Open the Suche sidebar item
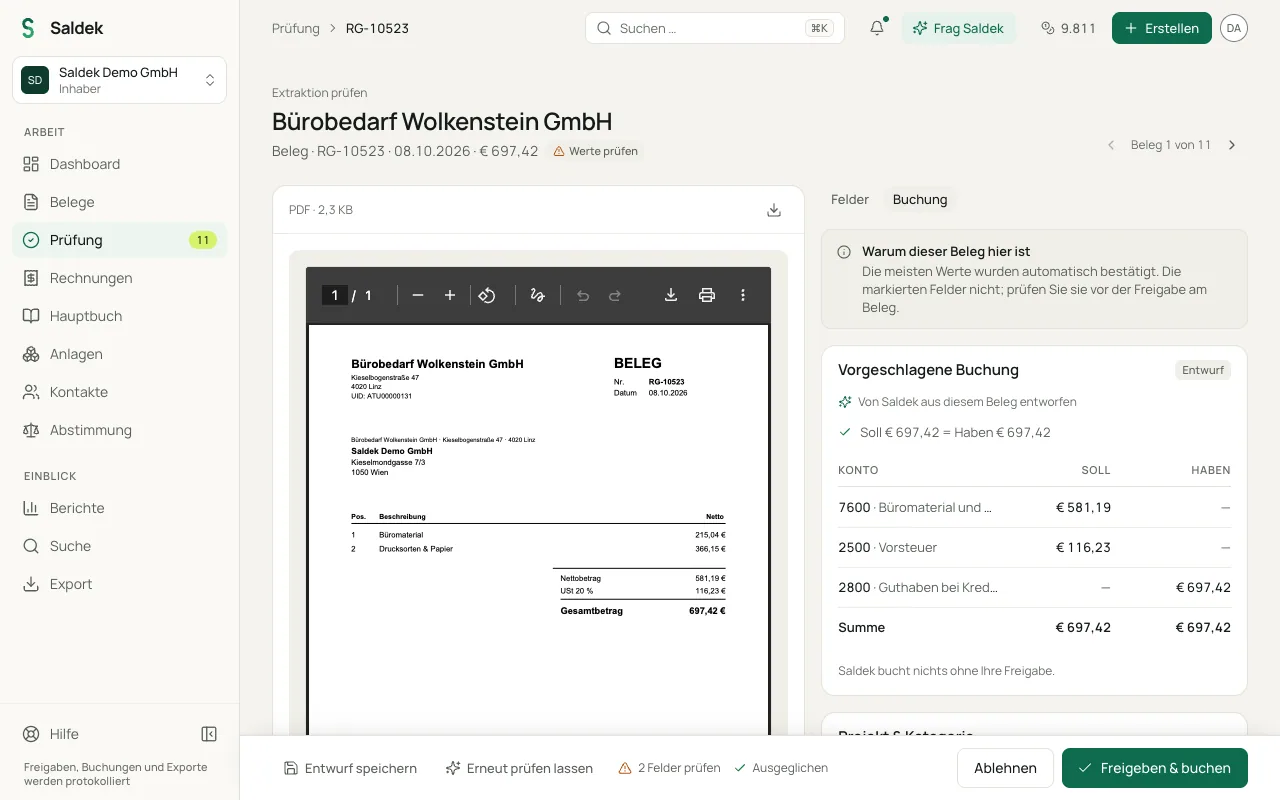Viewport: 1280px width, 800px height. (x=119, y=546)
